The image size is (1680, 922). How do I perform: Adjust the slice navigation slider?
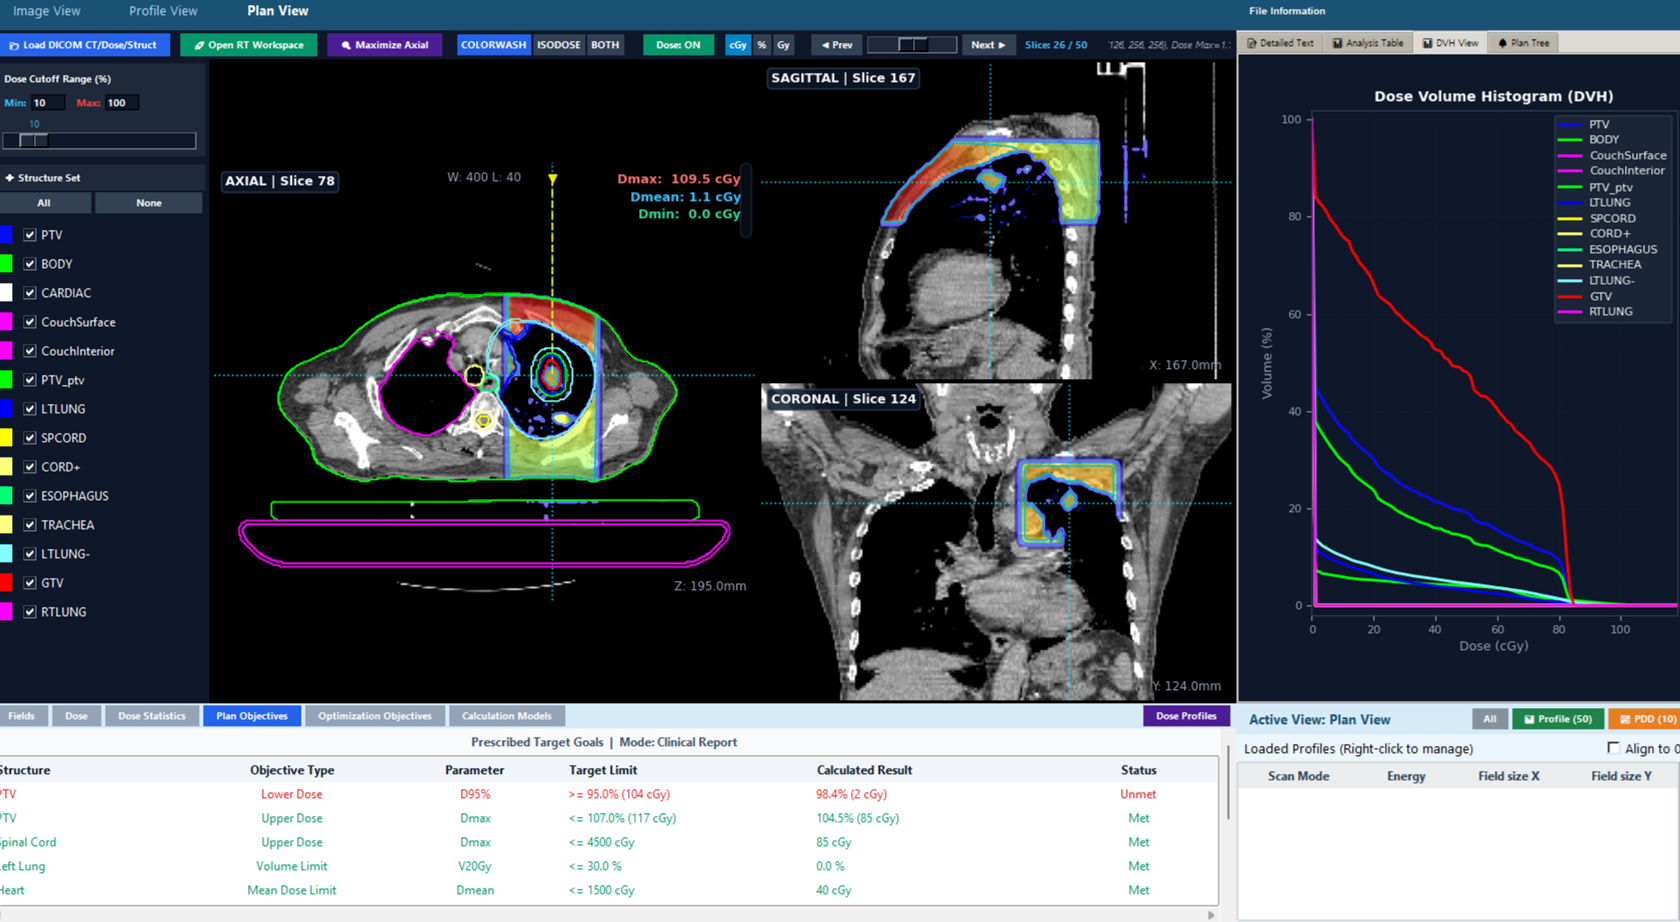[x=912, y=45]
